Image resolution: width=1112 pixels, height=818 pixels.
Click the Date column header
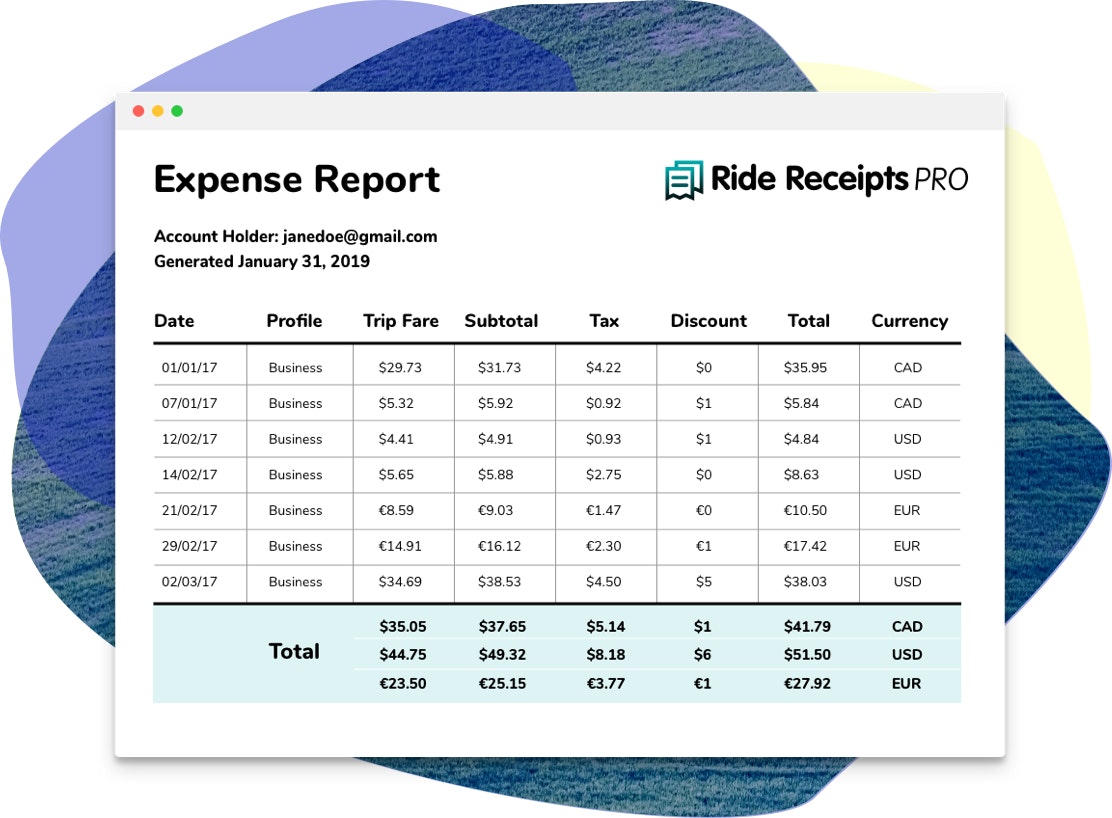(174, 321)
